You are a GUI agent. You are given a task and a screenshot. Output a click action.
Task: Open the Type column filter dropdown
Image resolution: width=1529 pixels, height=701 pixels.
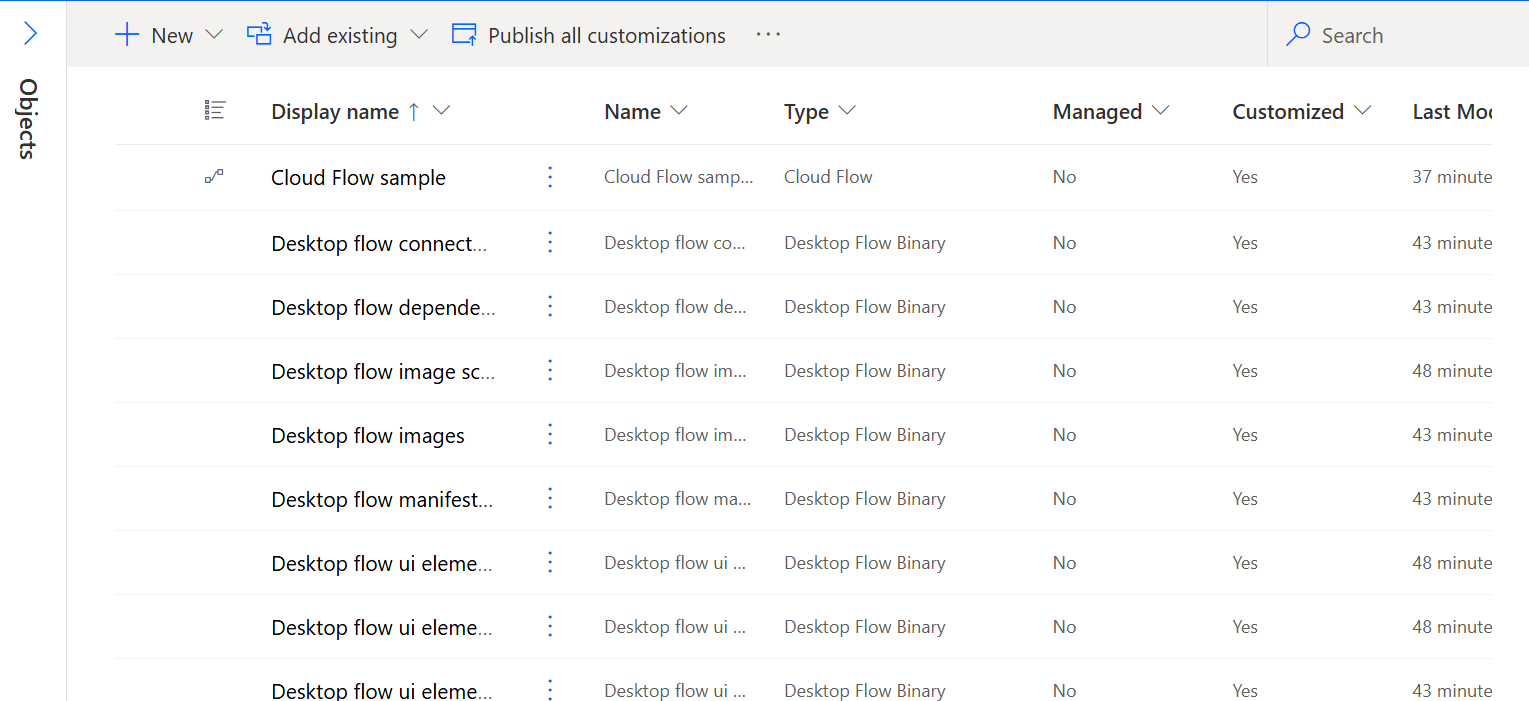(849, 111)
